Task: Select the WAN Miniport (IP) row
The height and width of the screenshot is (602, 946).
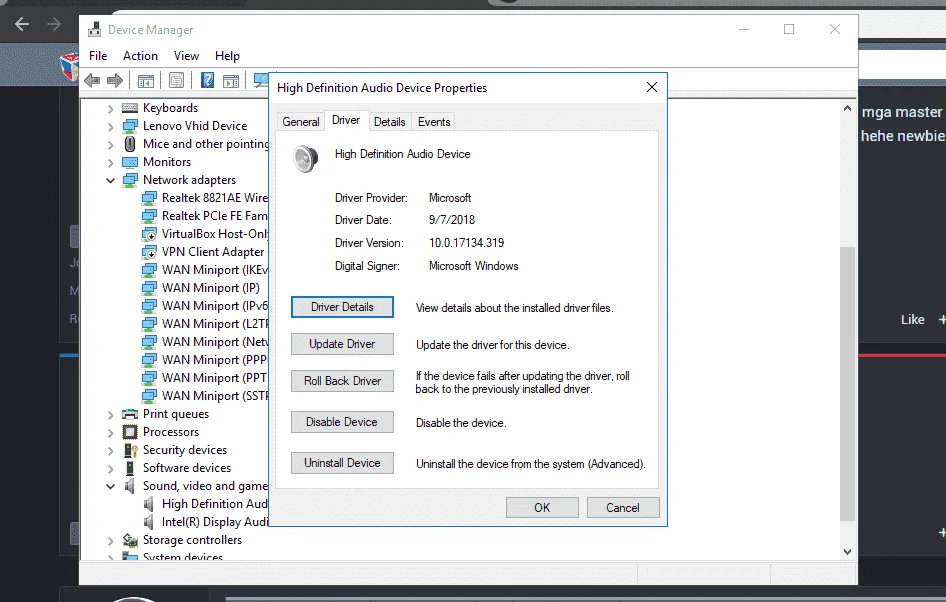Action: click(x=201, y=288)
